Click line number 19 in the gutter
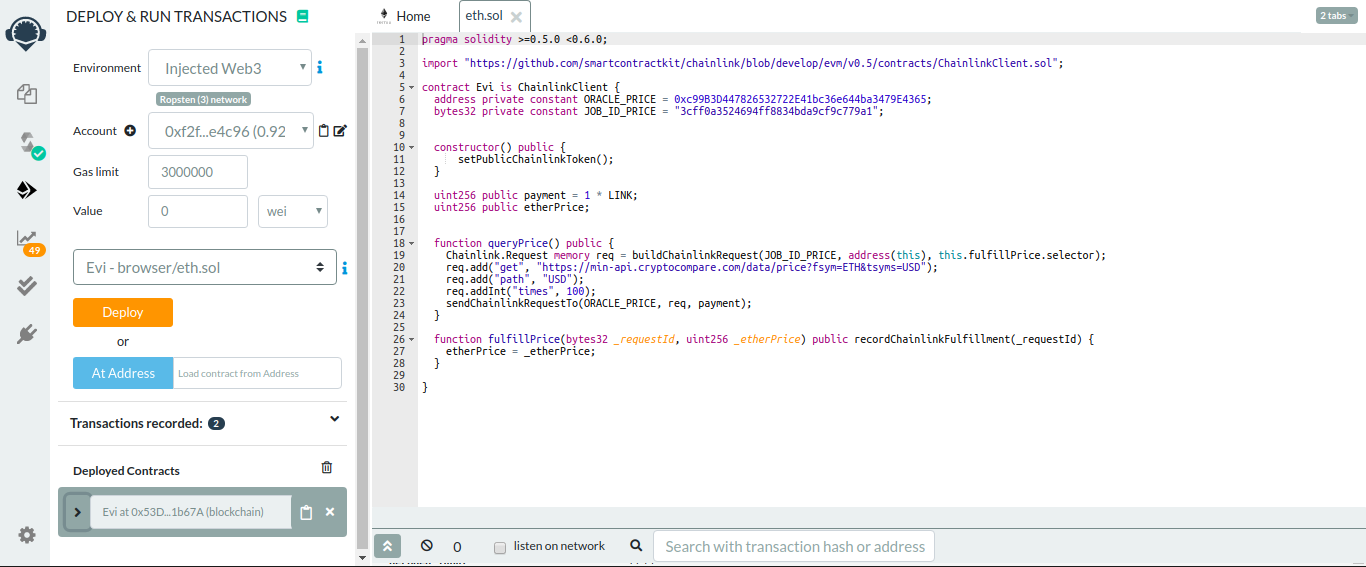Screen dimensions: 1366x567 (399, 255)
